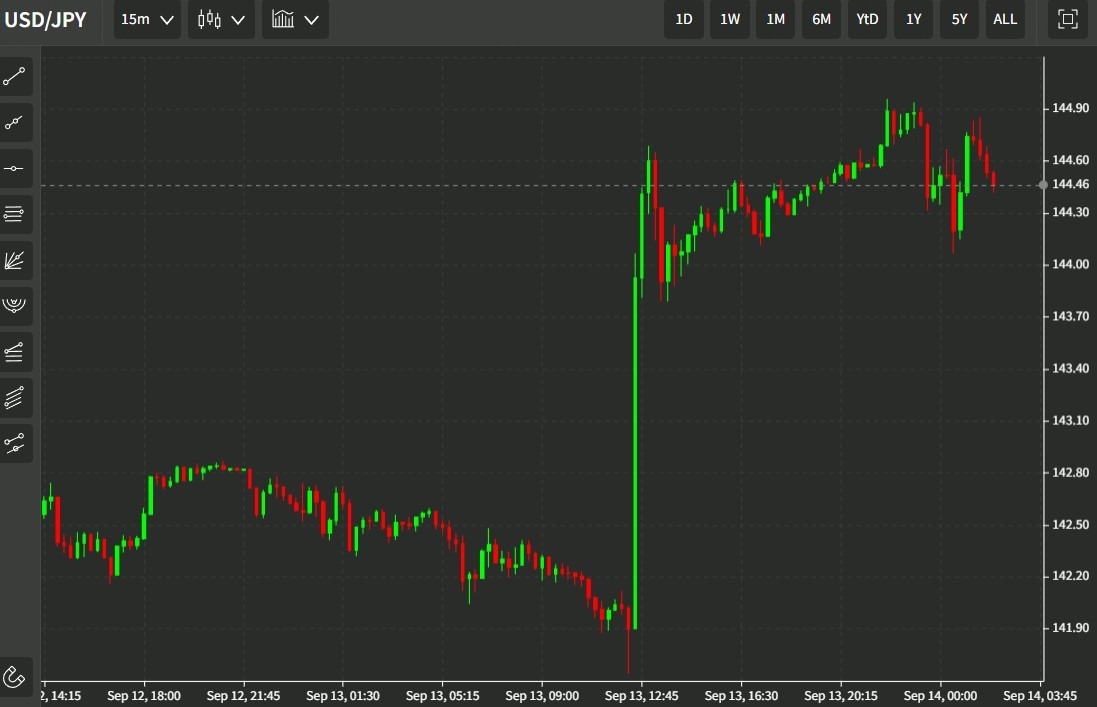Click the 144.60 price axis label

tap(1070, 159)
